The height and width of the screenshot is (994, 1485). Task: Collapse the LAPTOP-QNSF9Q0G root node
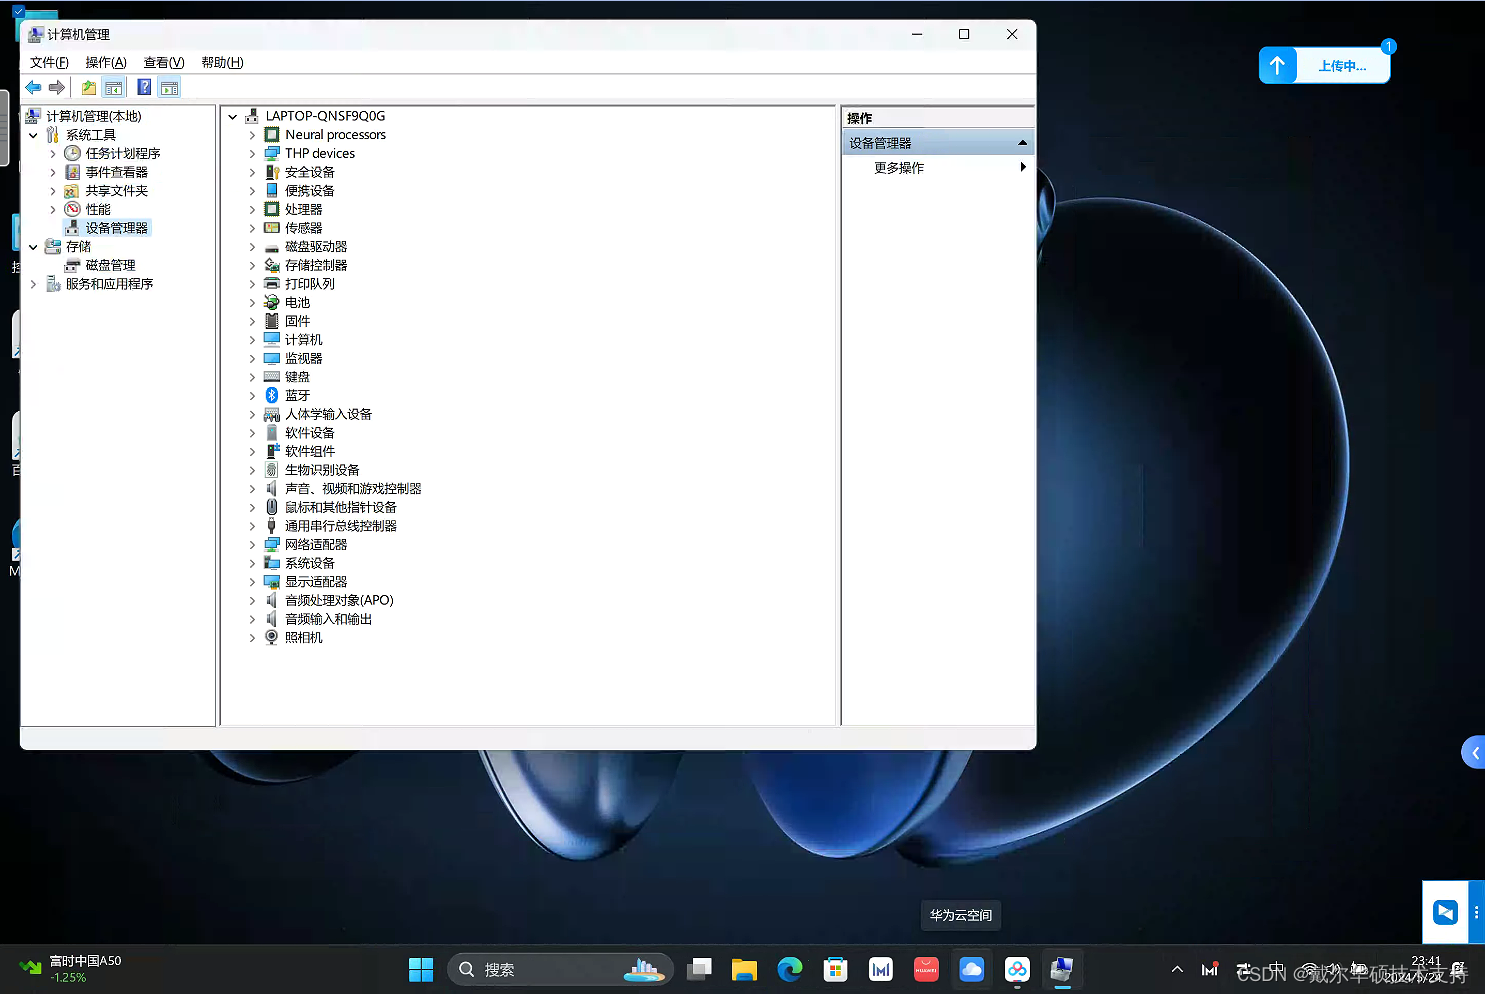(x=233, y=116)
